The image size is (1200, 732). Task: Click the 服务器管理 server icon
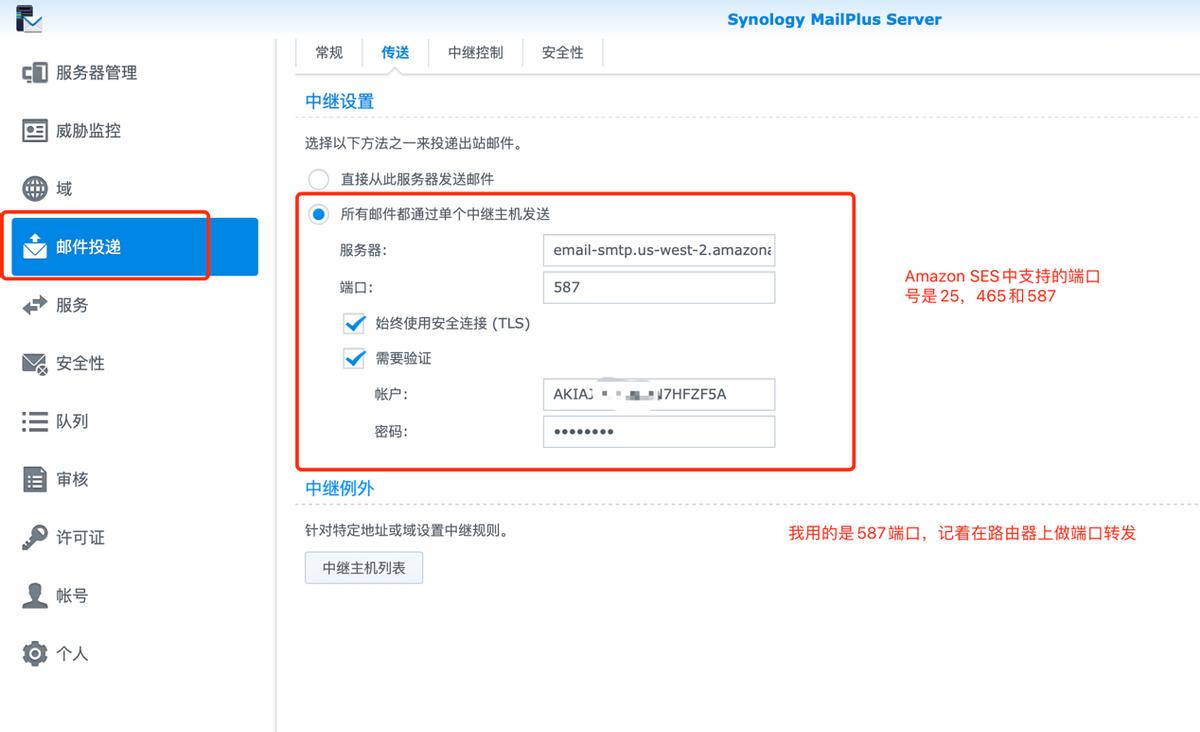point(35,73)
